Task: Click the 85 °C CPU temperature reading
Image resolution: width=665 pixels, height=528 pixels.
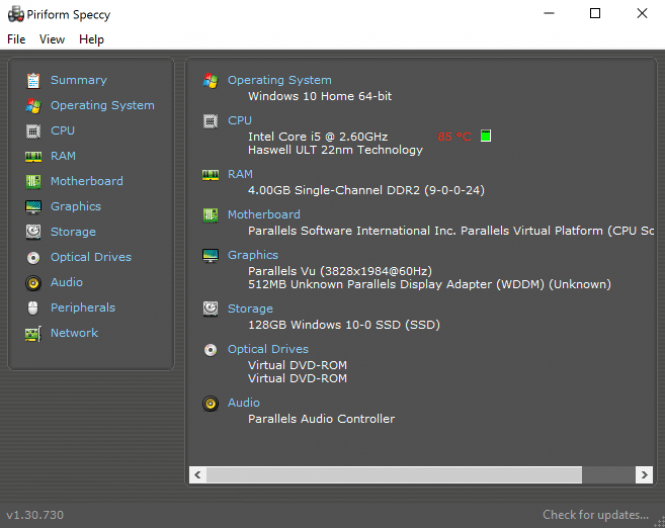Action: 454,137
